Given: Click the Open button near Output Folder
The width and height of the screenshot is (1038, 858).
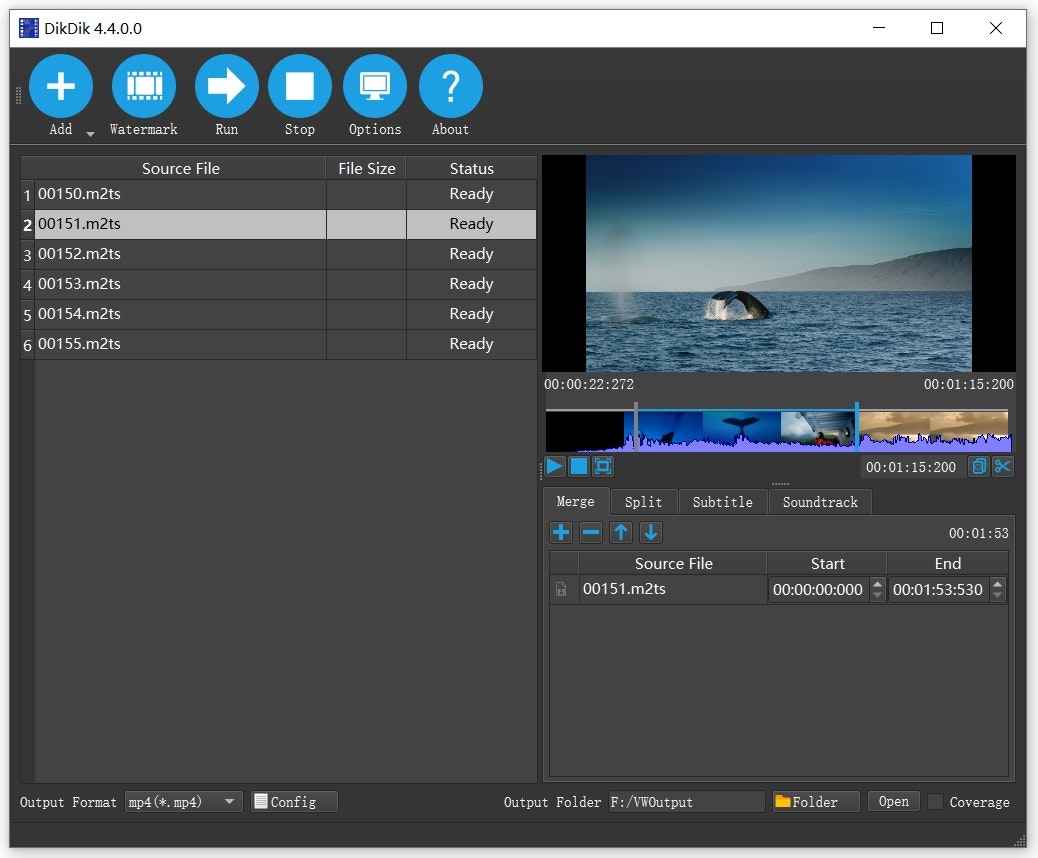Looking at the screenshot, I should tap(892, 801).
